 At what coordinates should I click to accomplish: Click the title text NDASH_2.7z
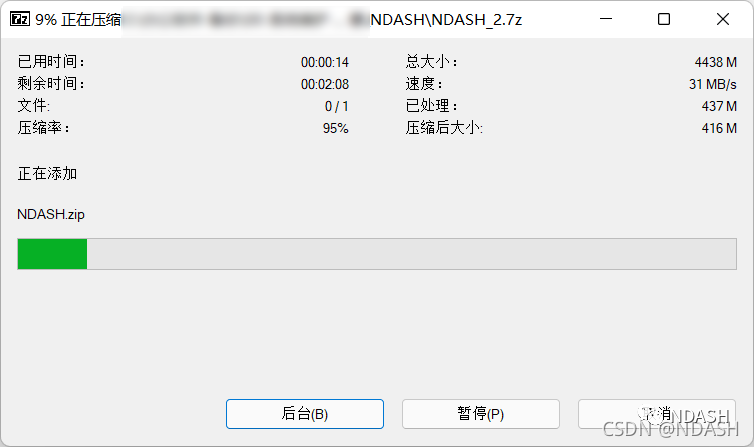(x=477, y=20)
